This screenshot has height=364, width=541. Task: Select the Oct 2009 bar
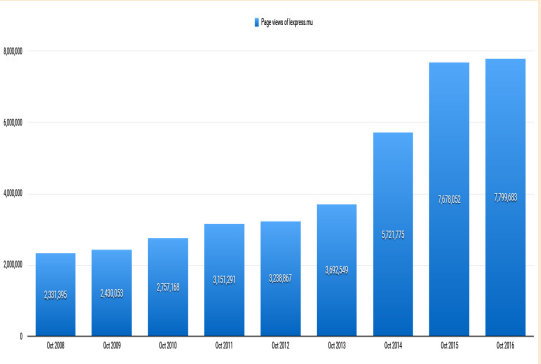tap(112, 293)
